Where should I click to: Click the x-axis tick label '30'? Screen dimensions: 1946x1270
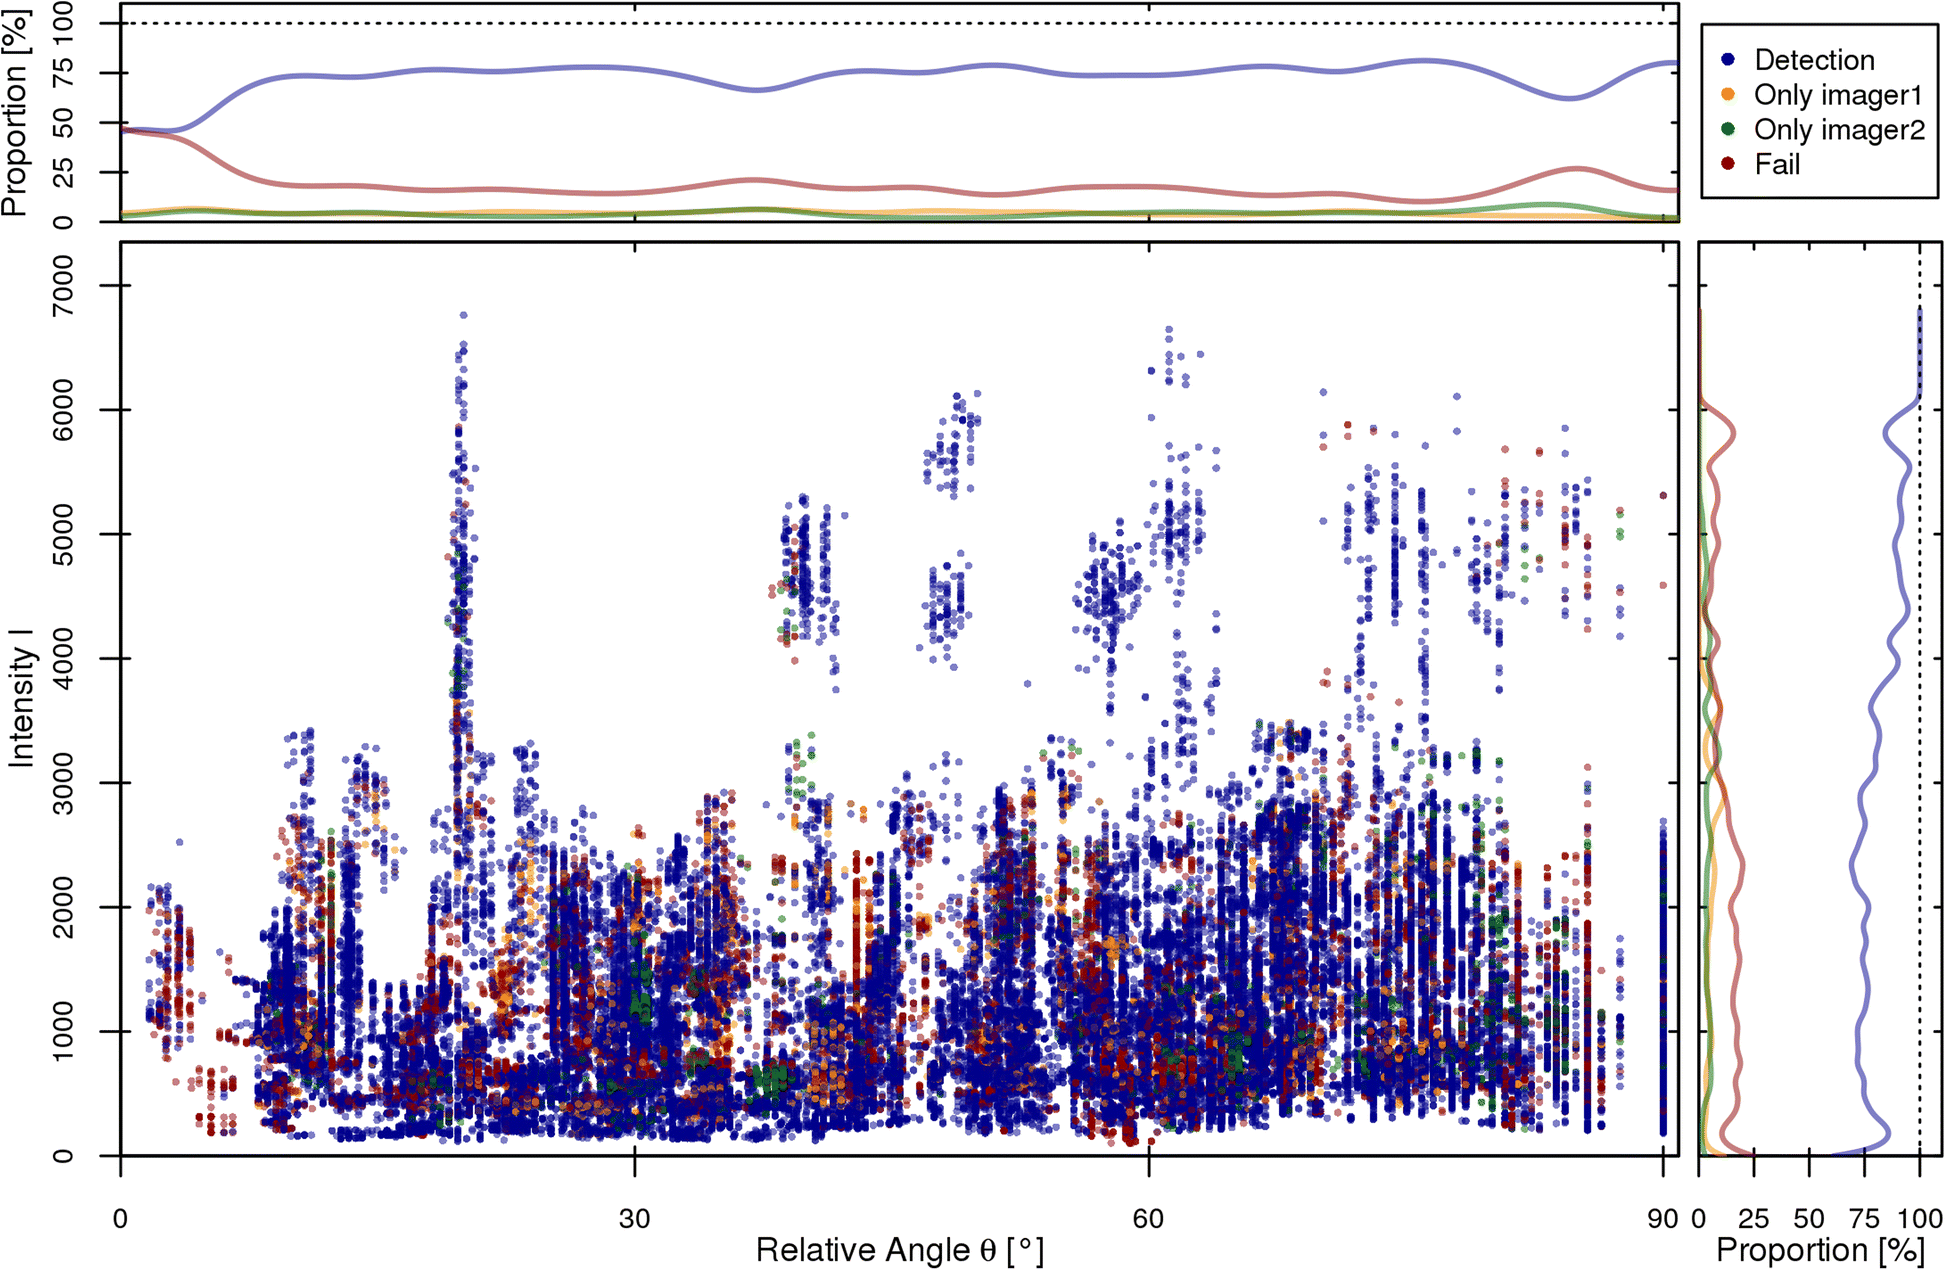[x=634, y=1219]
